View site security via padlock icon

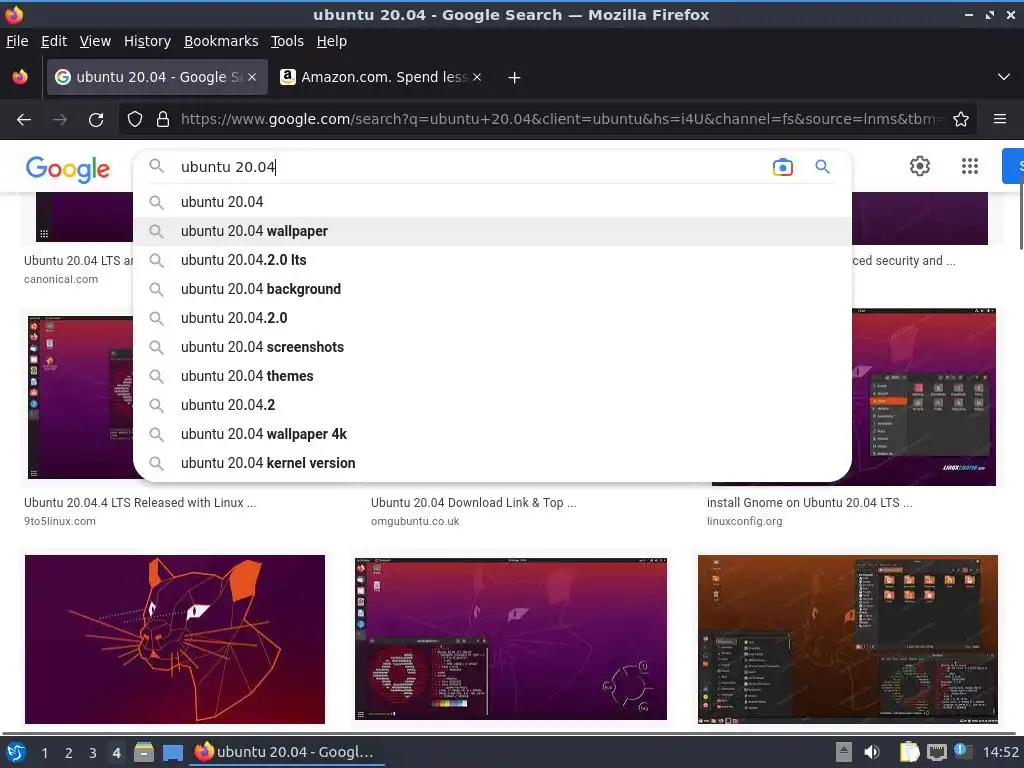pyautogui.click(x=163, y=120)
